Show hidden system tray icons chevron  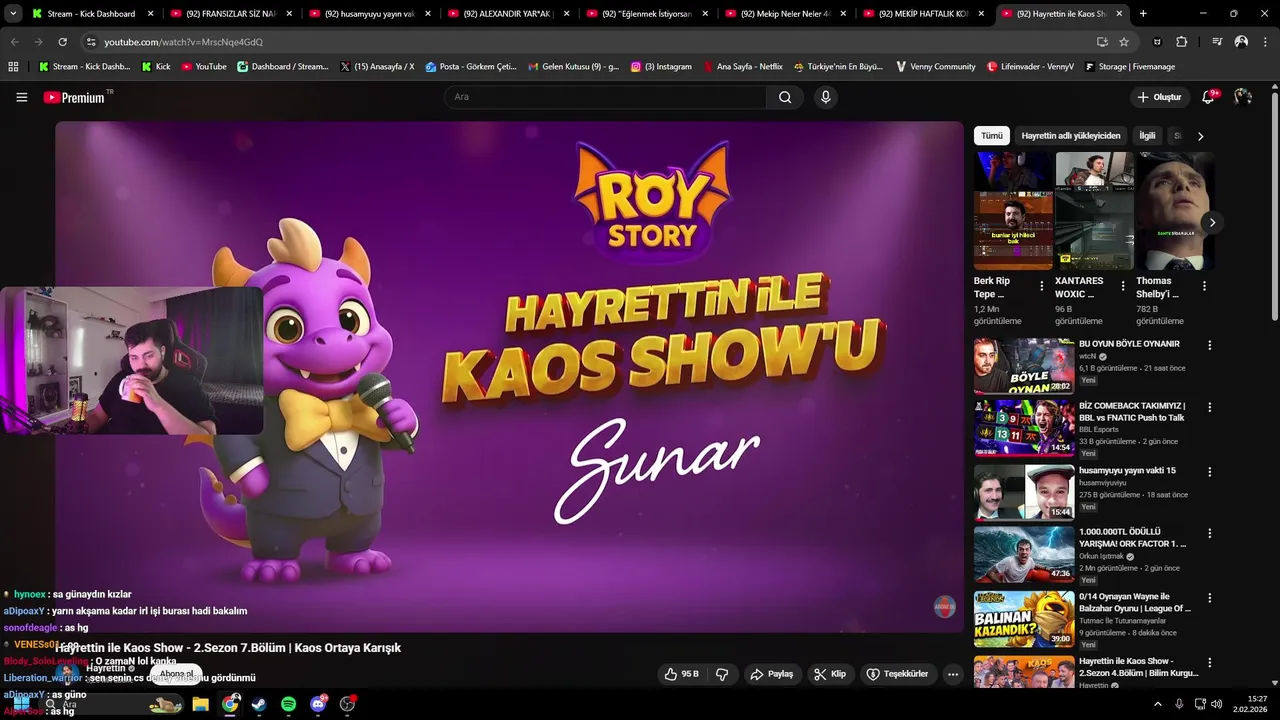pos(1158,704)
